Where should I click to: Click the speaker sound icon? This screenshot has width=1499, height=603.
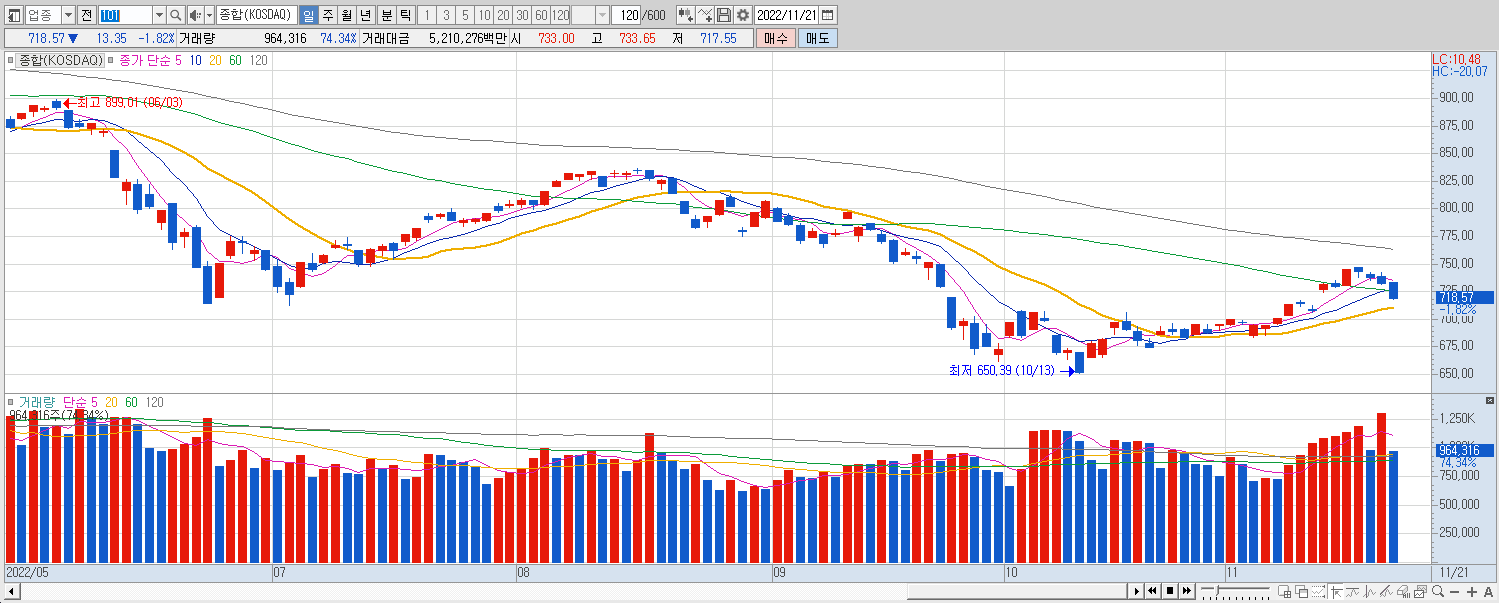click(194, 15)
